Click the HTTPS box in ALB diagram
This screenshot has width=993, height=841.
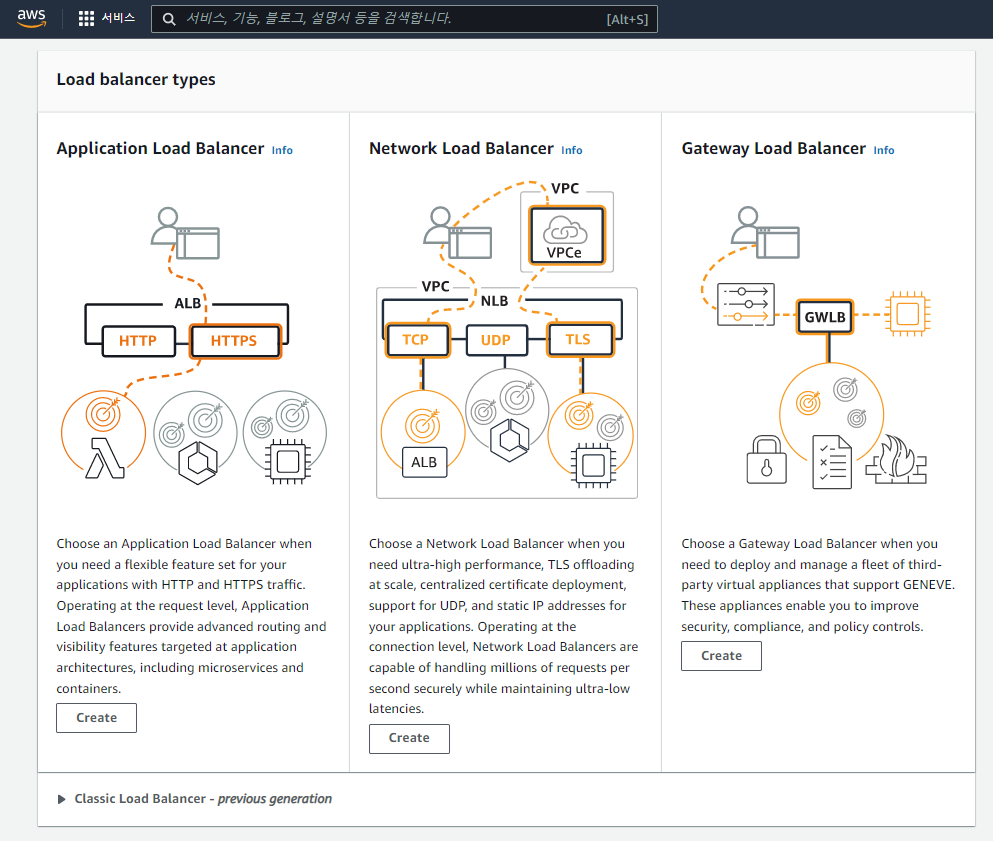pos(234,341)
